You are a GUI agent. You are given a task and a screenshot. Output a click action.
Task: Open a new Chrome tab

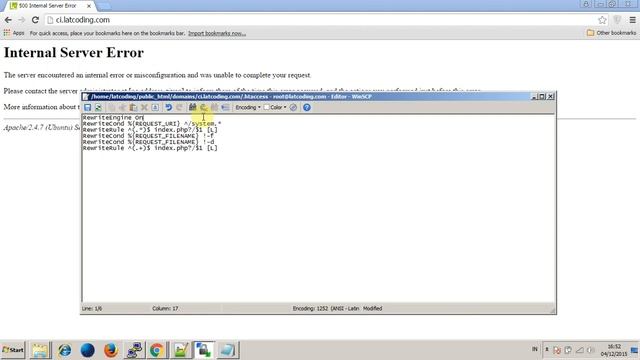click(x=104, y=6)
